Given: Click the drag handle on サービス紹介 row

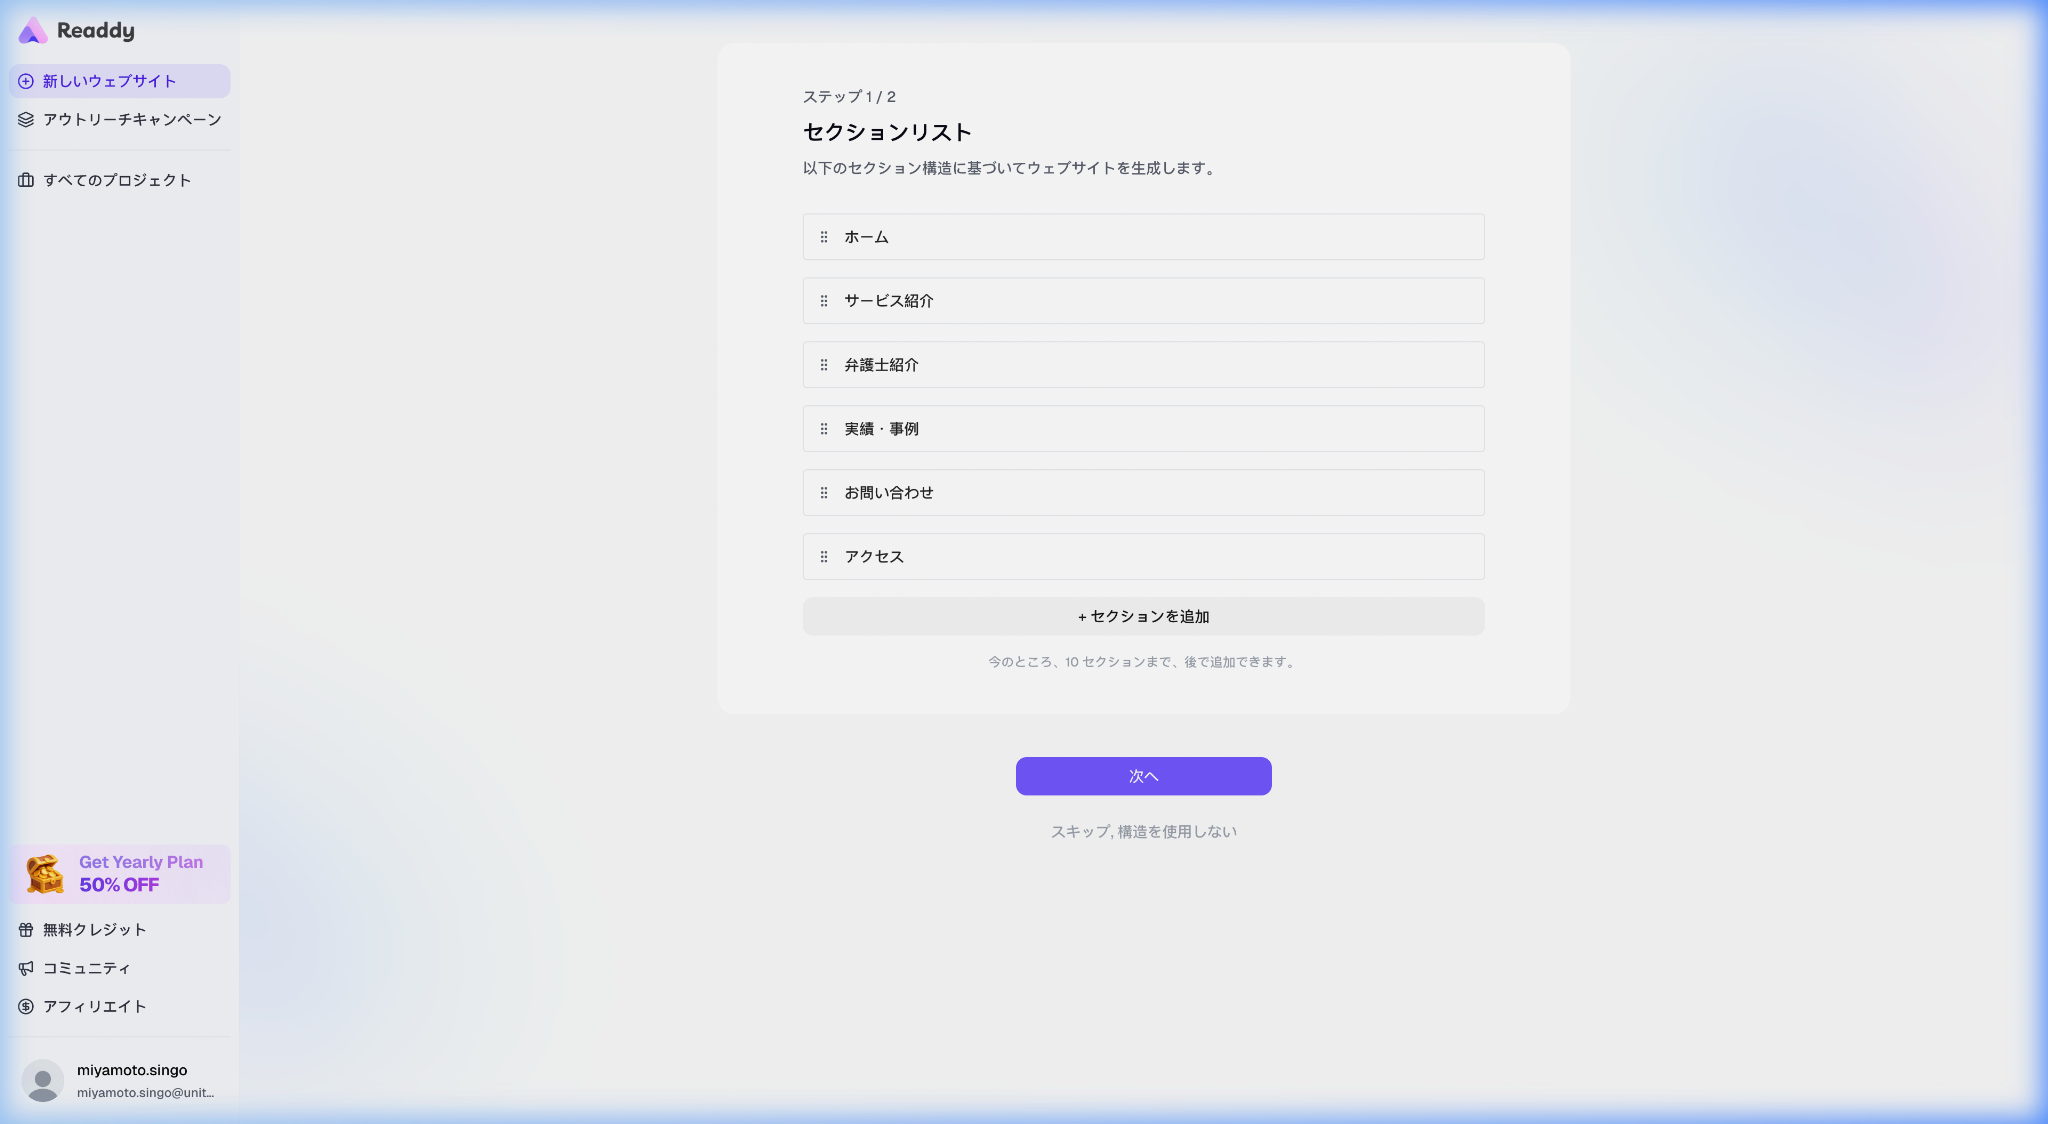Looking at the screenshot, I should [x=824, y=301].
